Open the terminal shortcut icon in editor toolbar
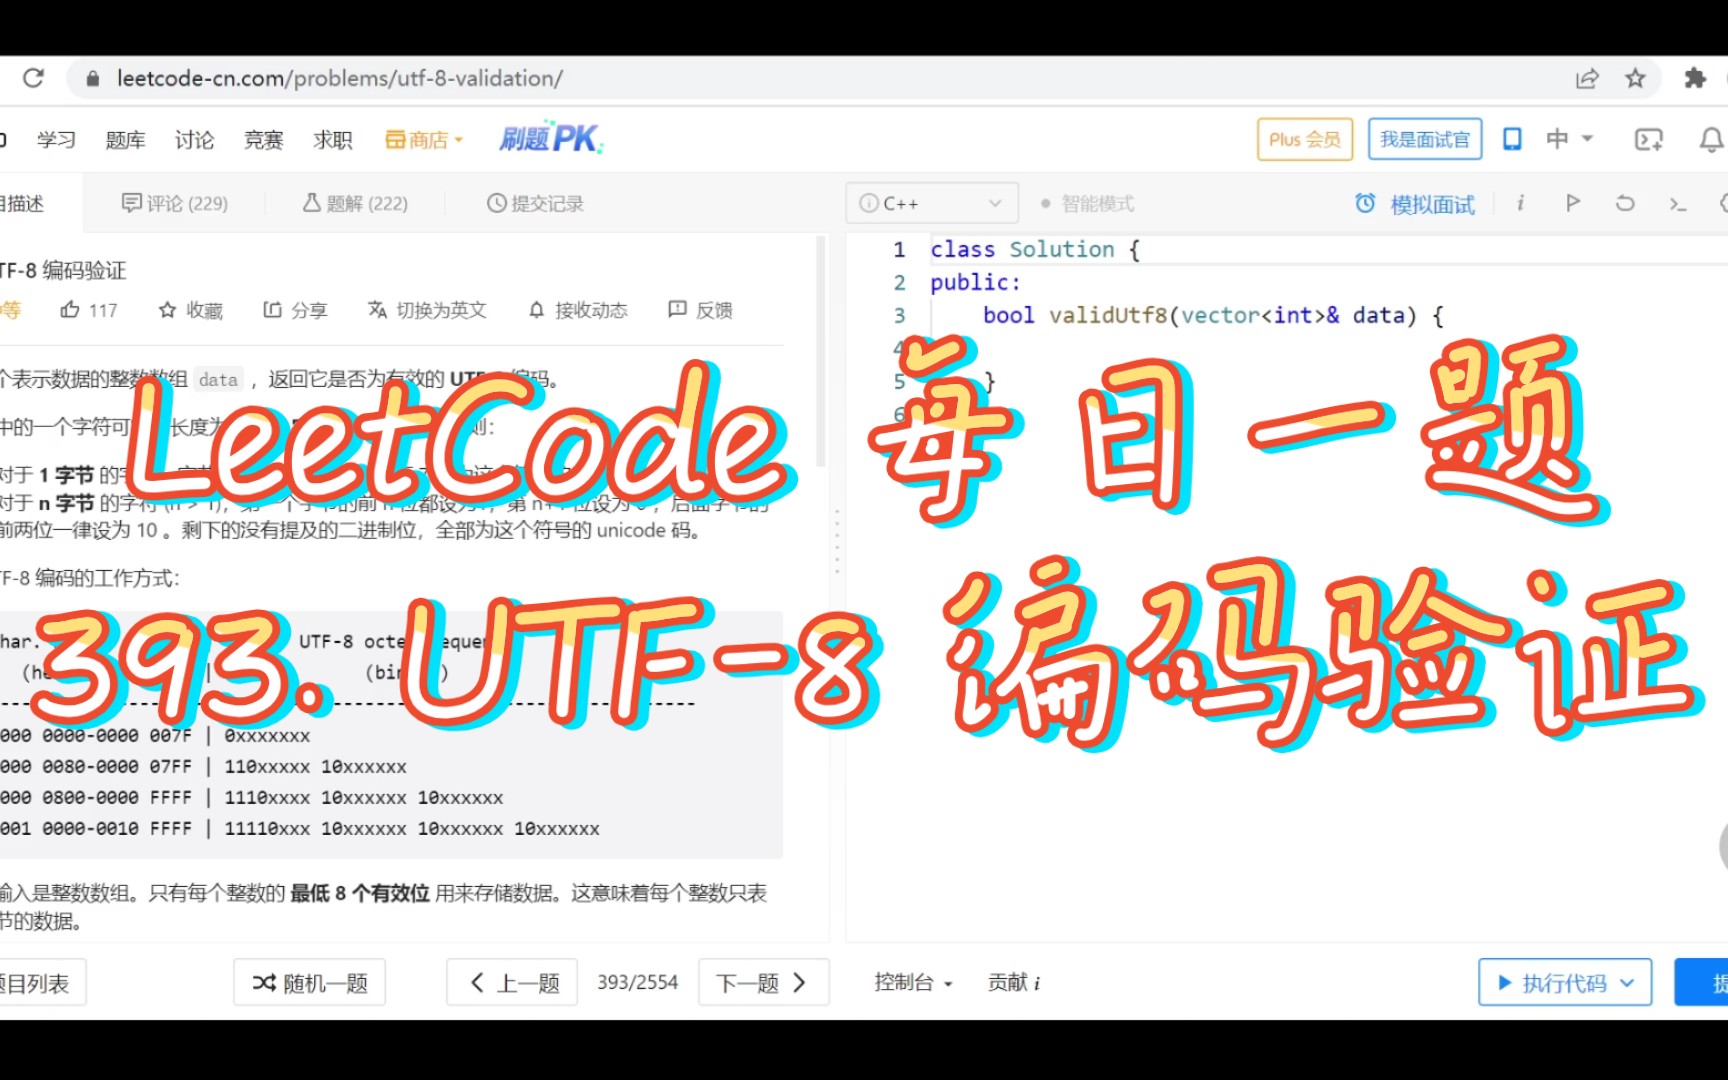 coord(1678,204)
